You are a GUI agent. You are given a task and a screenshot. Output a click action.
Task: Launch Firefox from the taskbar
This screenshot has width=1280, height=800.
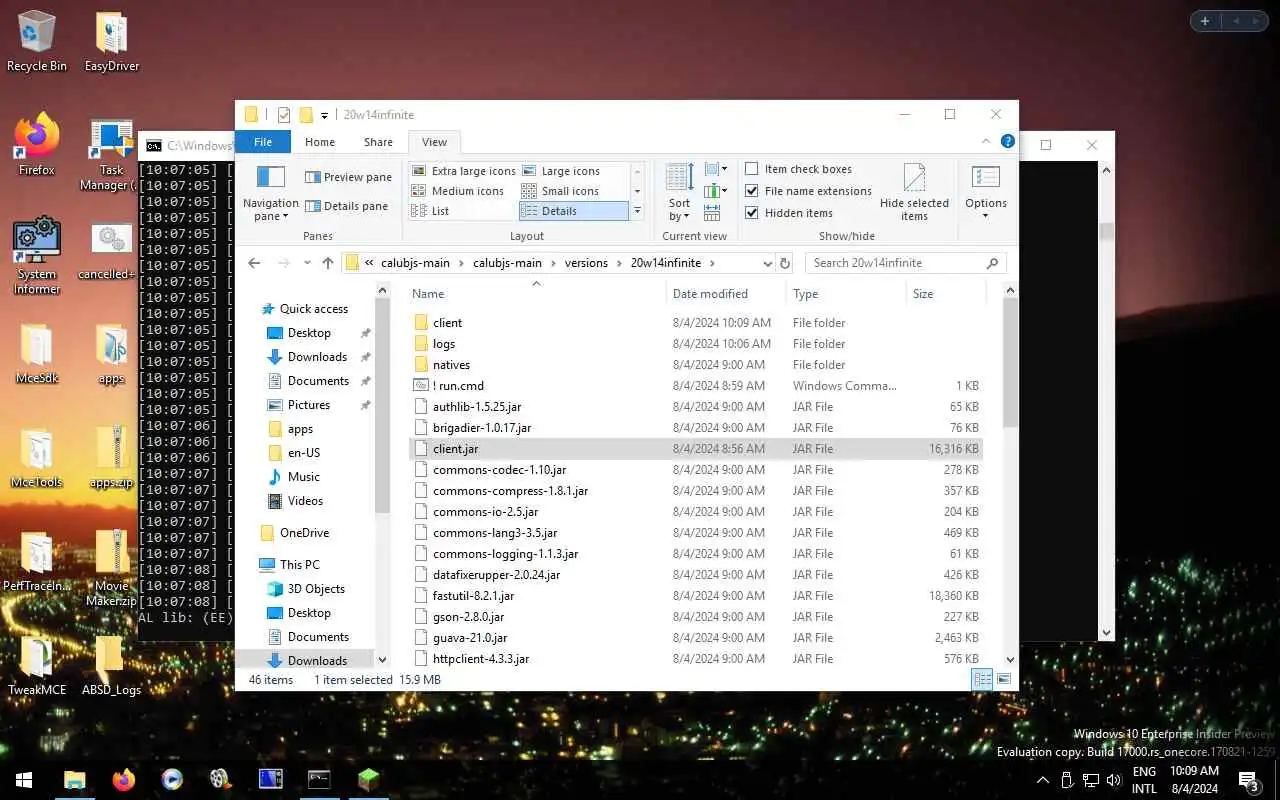[x=124, y=780]
